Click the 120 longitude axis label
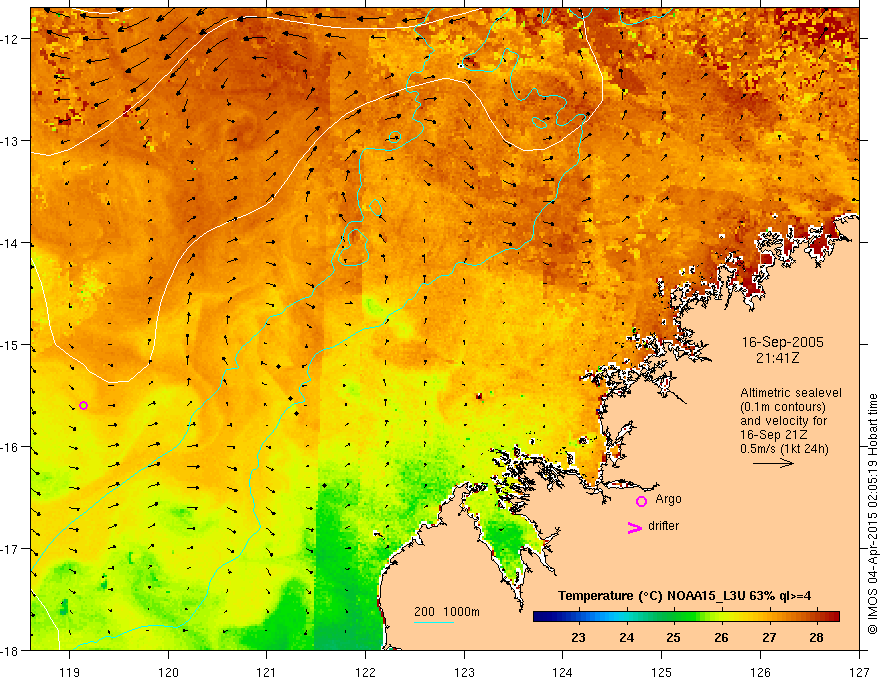Image resolution: width=880 pixels, height=680 pixels. point(168,673)
